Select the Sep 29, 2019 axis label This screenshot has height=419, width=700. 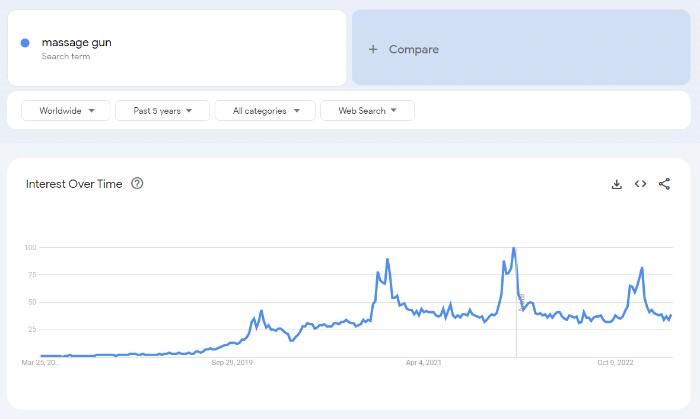click(233, 363)
